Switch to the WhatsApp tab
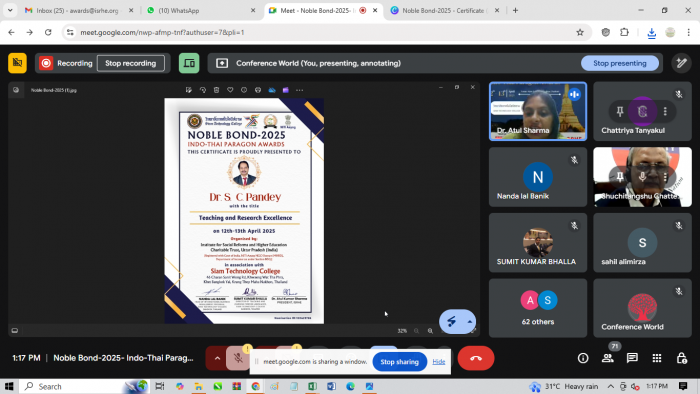 [201, 10]
